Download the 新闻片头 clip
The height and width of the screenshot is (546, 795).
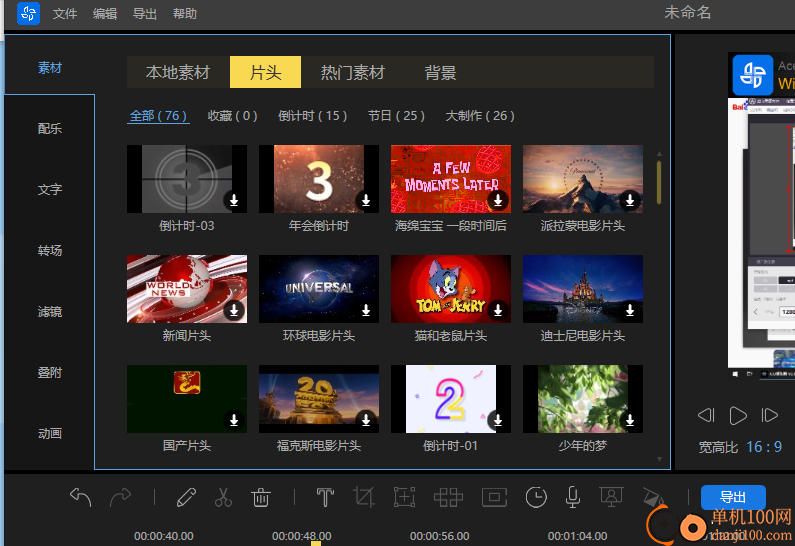[234, 310]
